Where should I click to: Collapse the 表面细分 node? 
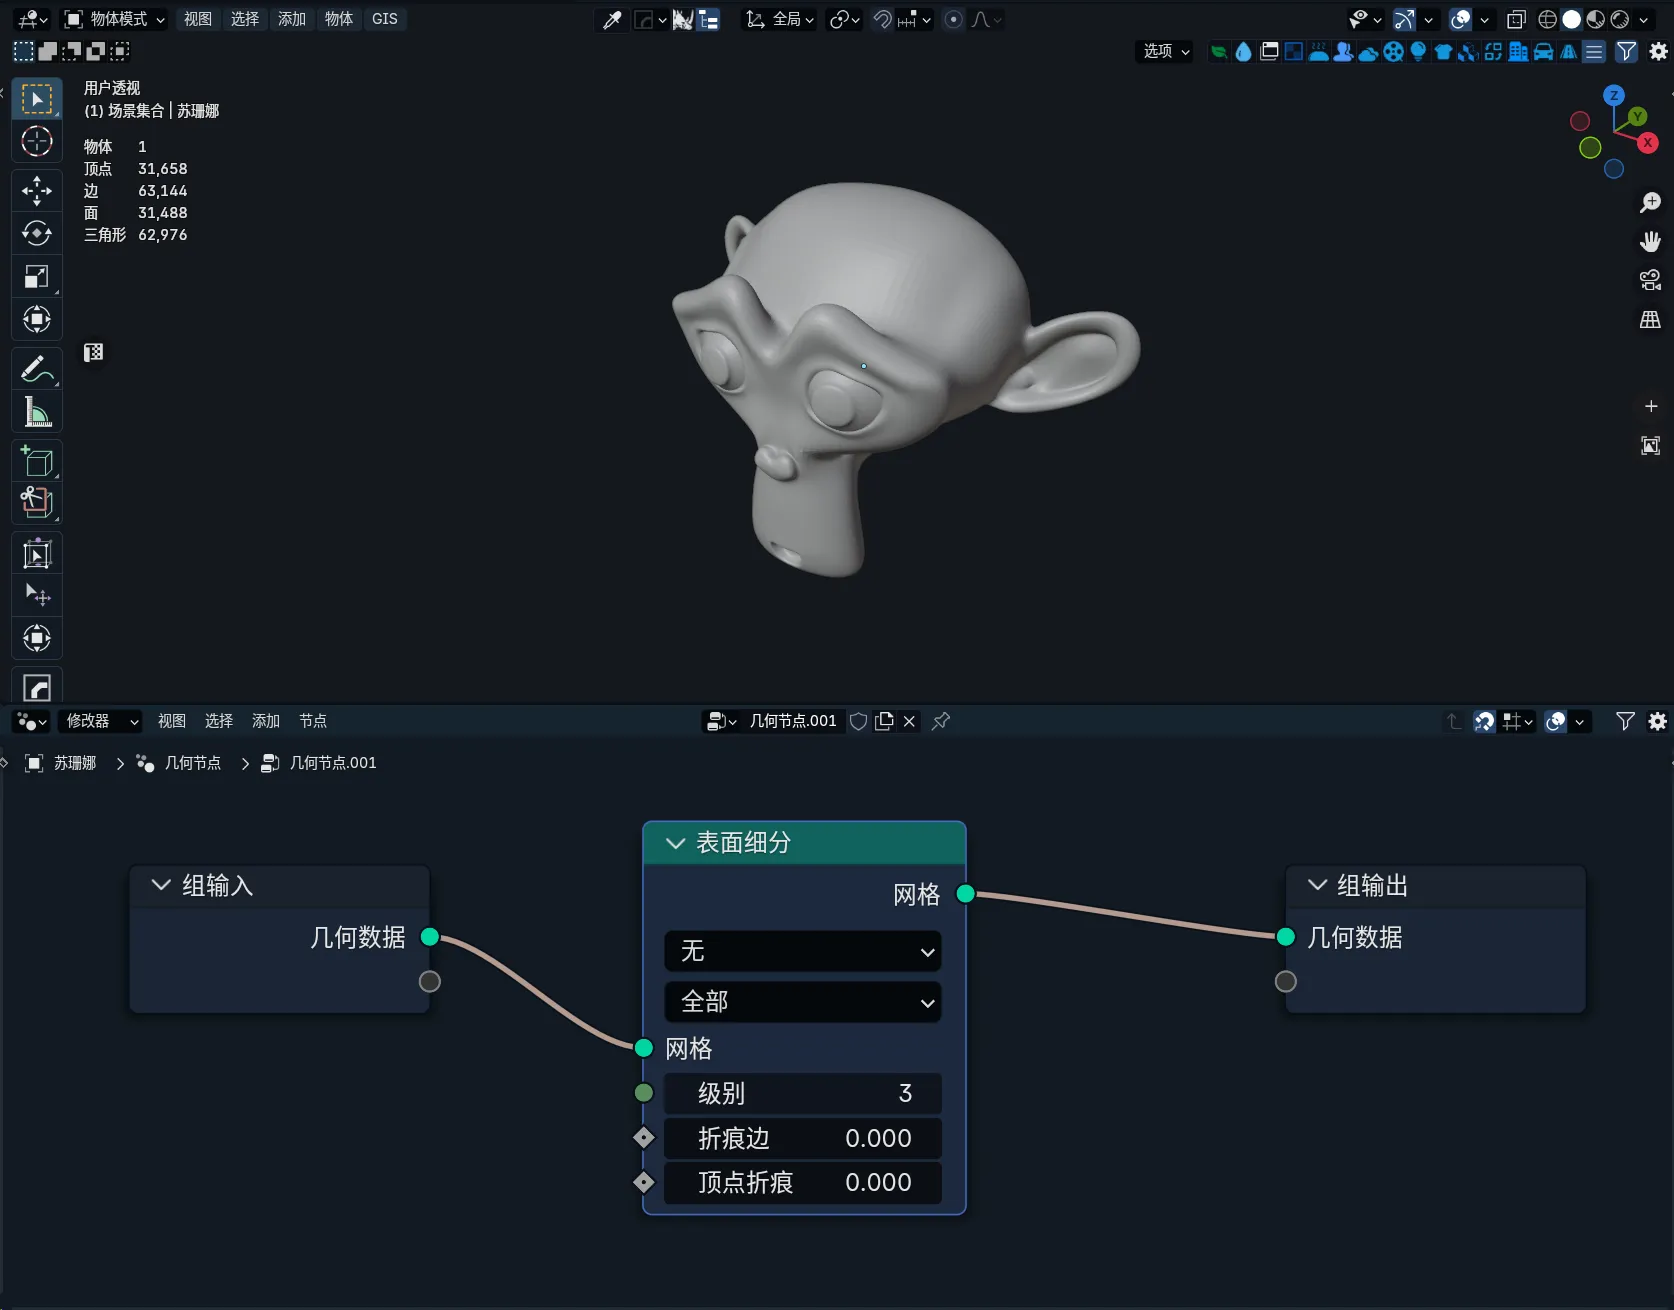click(x=676, y=843)
